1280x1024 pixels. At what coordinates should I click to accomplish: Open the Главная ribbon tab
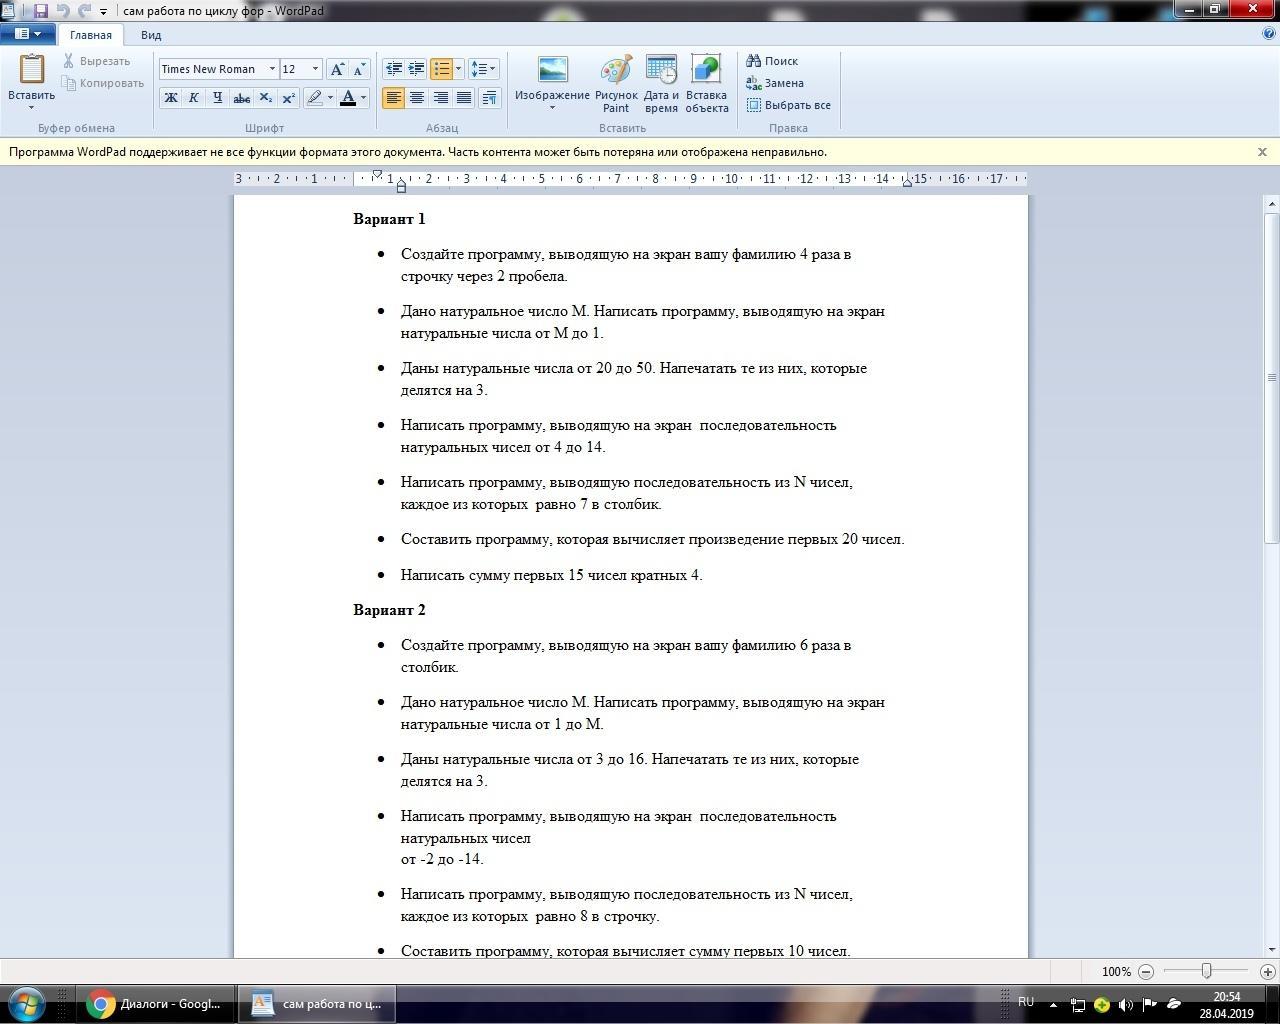coord(91,35)
